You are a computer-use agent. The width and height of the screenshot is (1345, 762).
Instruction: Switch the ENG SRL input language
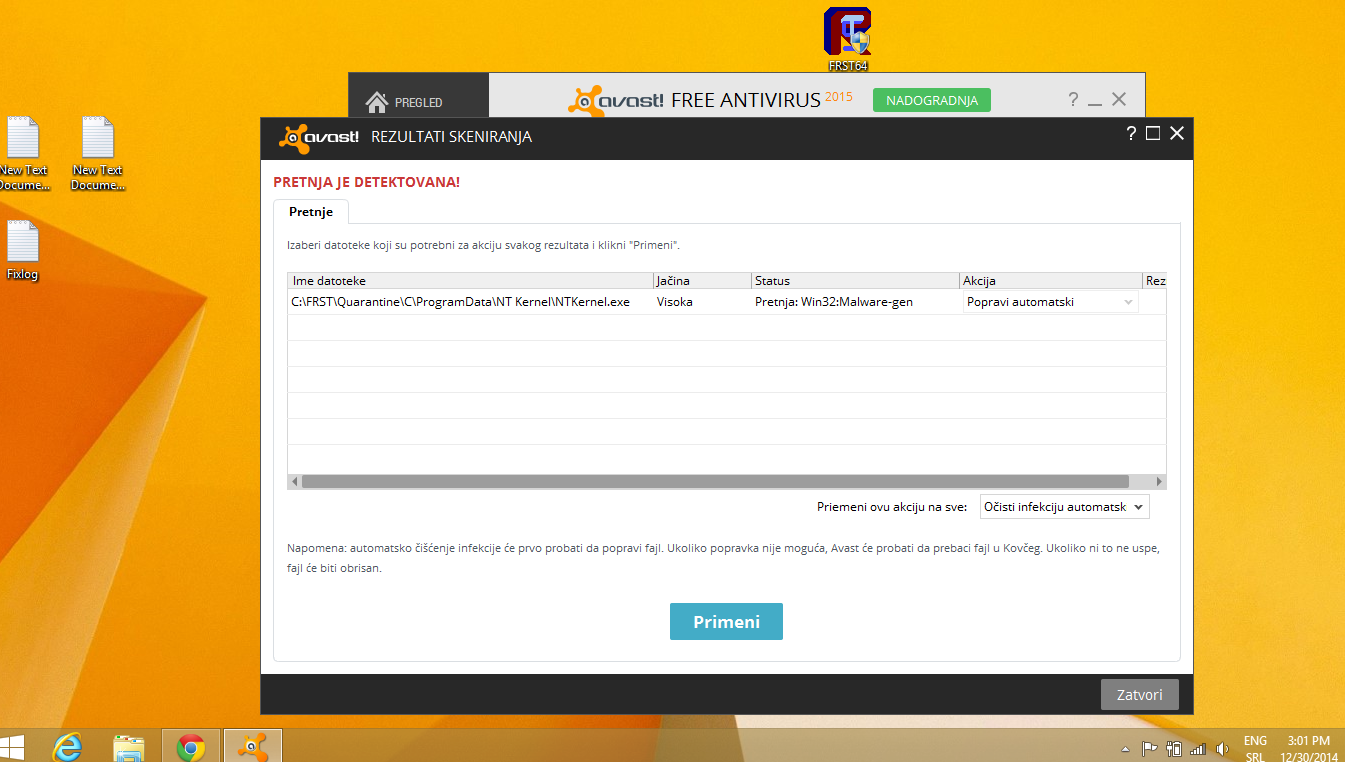click(x=1255, y=748)
